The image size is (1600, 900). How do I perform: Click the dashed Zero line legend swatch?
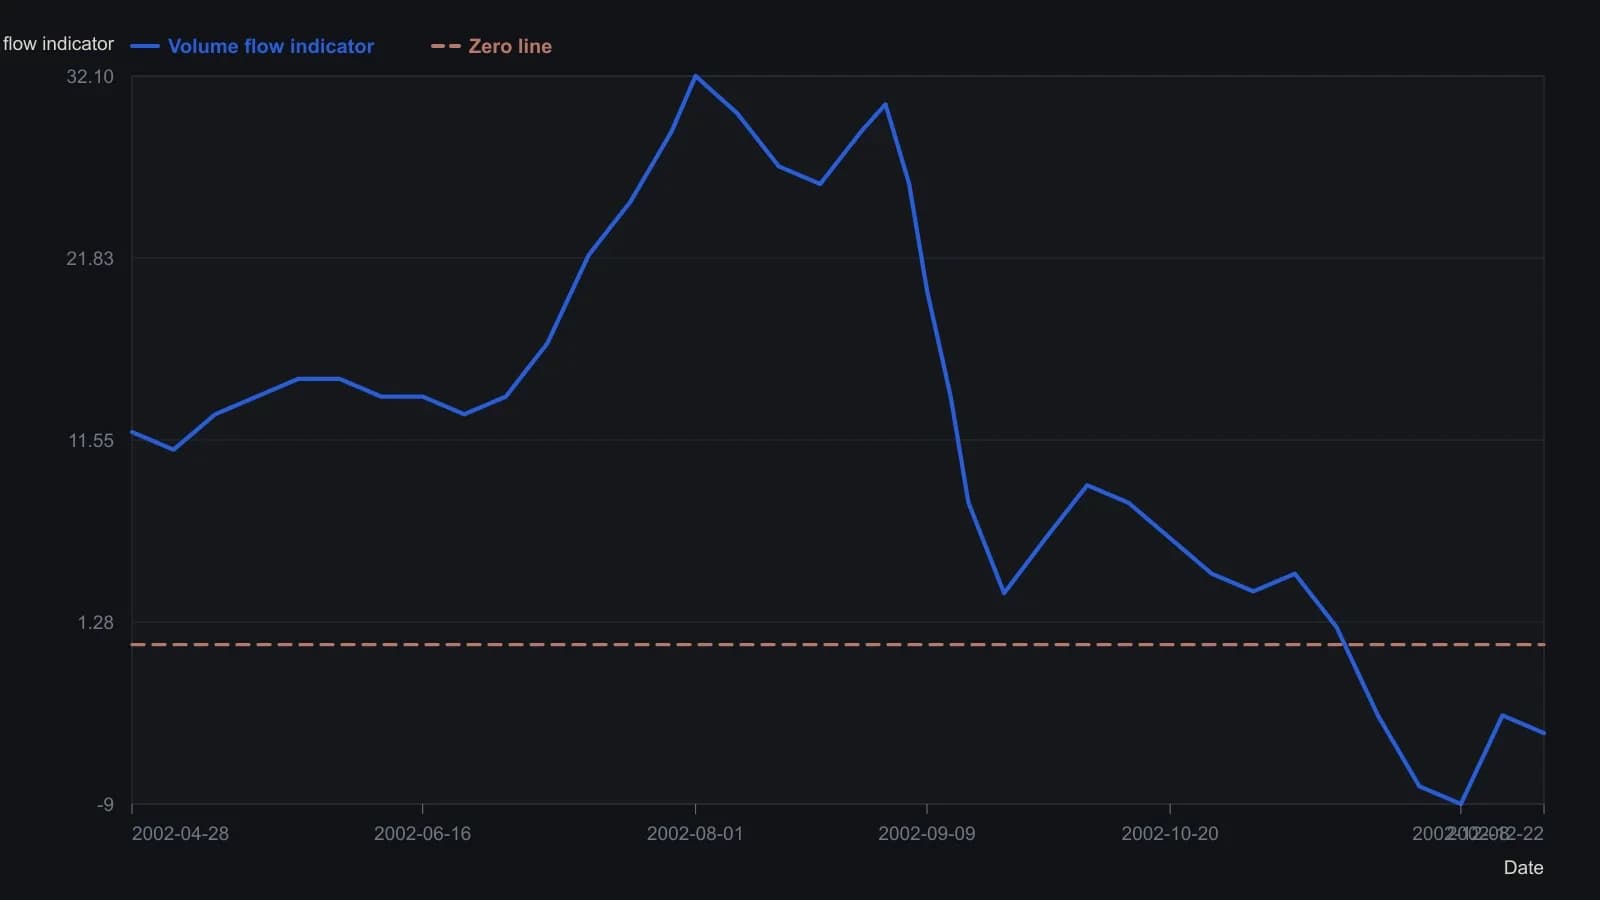tap(445, 46)
